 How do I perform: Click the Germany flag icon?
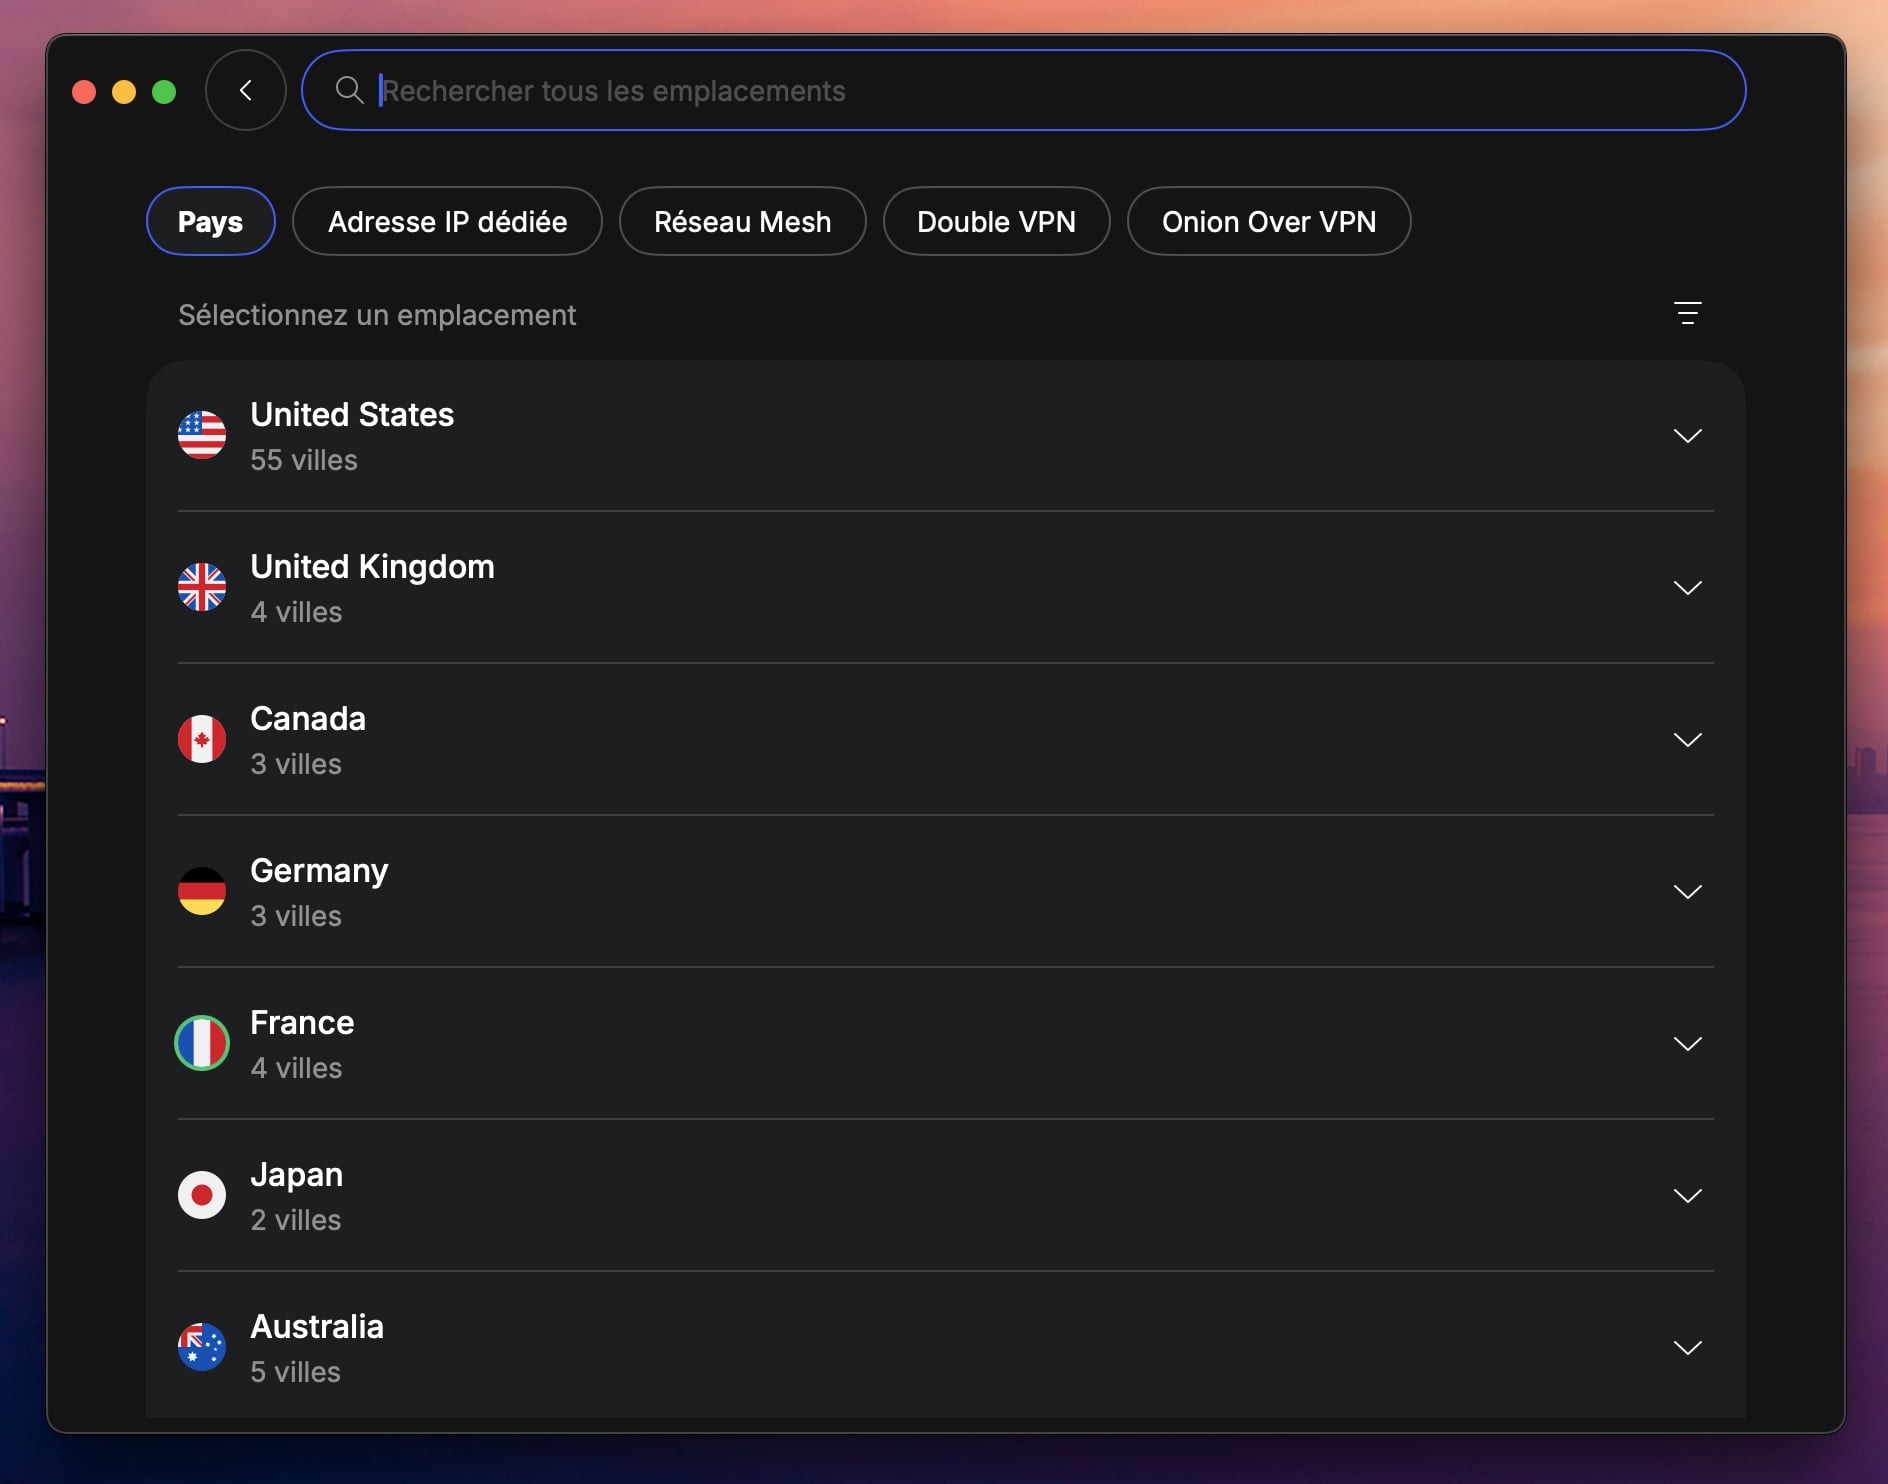coord(203,892)
